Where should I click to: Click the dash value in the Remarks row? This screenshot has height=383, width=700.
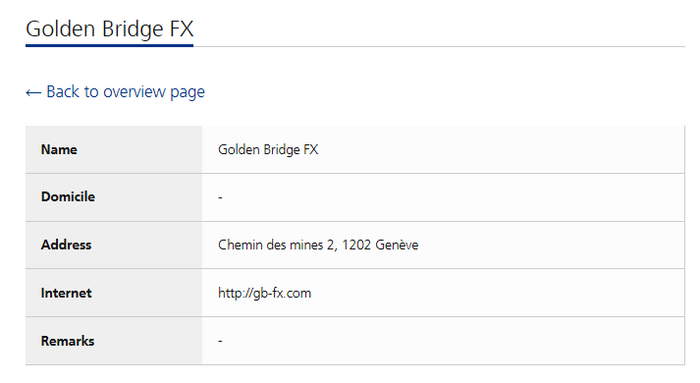[220, 341]
